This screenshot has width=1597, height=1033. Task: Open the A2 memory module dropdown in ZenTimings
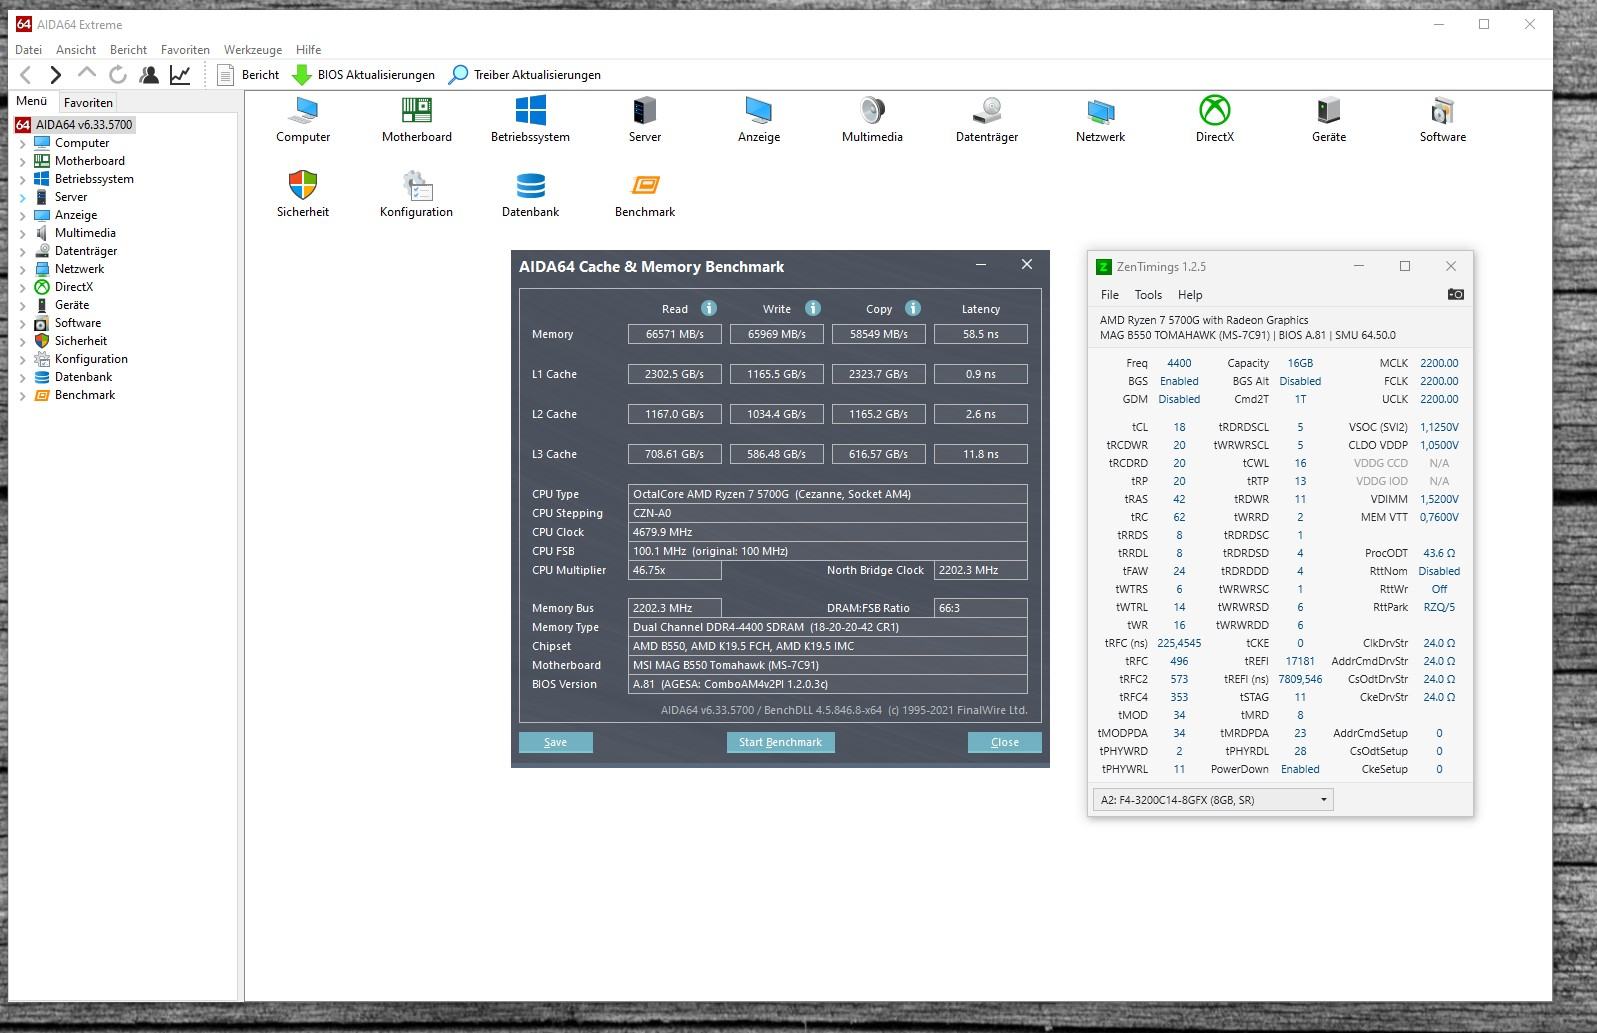(1213, 800)
